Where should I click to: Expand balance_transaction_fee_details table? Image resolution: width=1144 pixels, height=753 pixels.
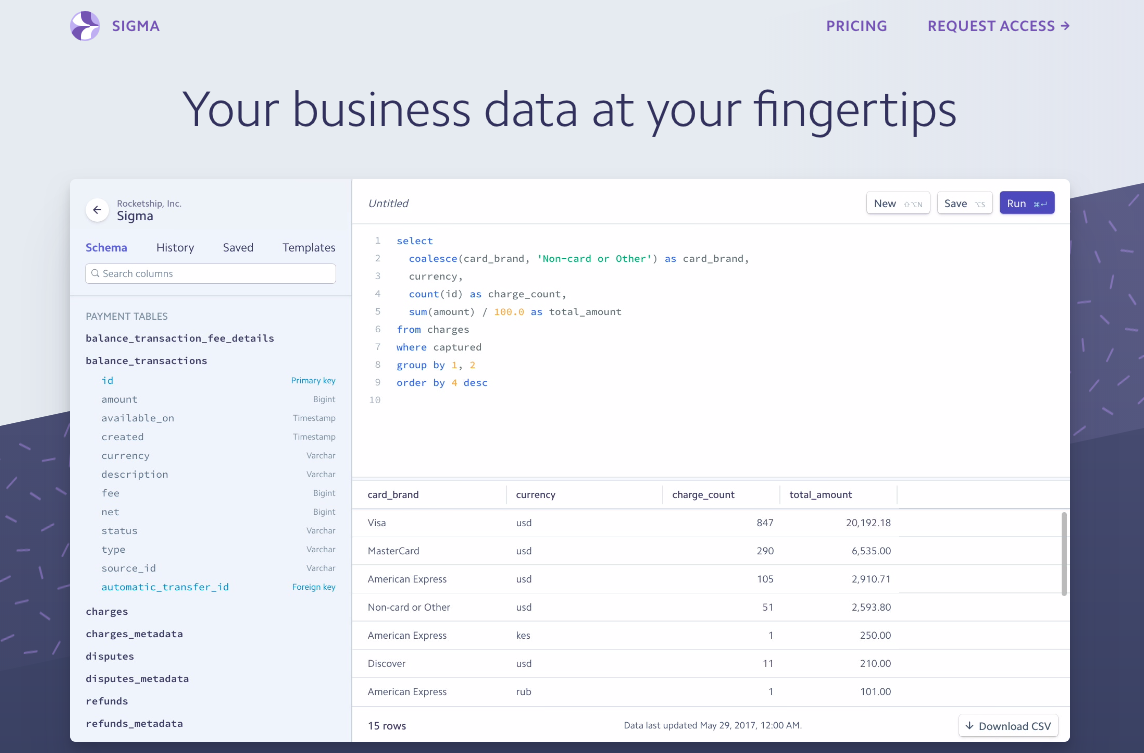tap(179, 339)
